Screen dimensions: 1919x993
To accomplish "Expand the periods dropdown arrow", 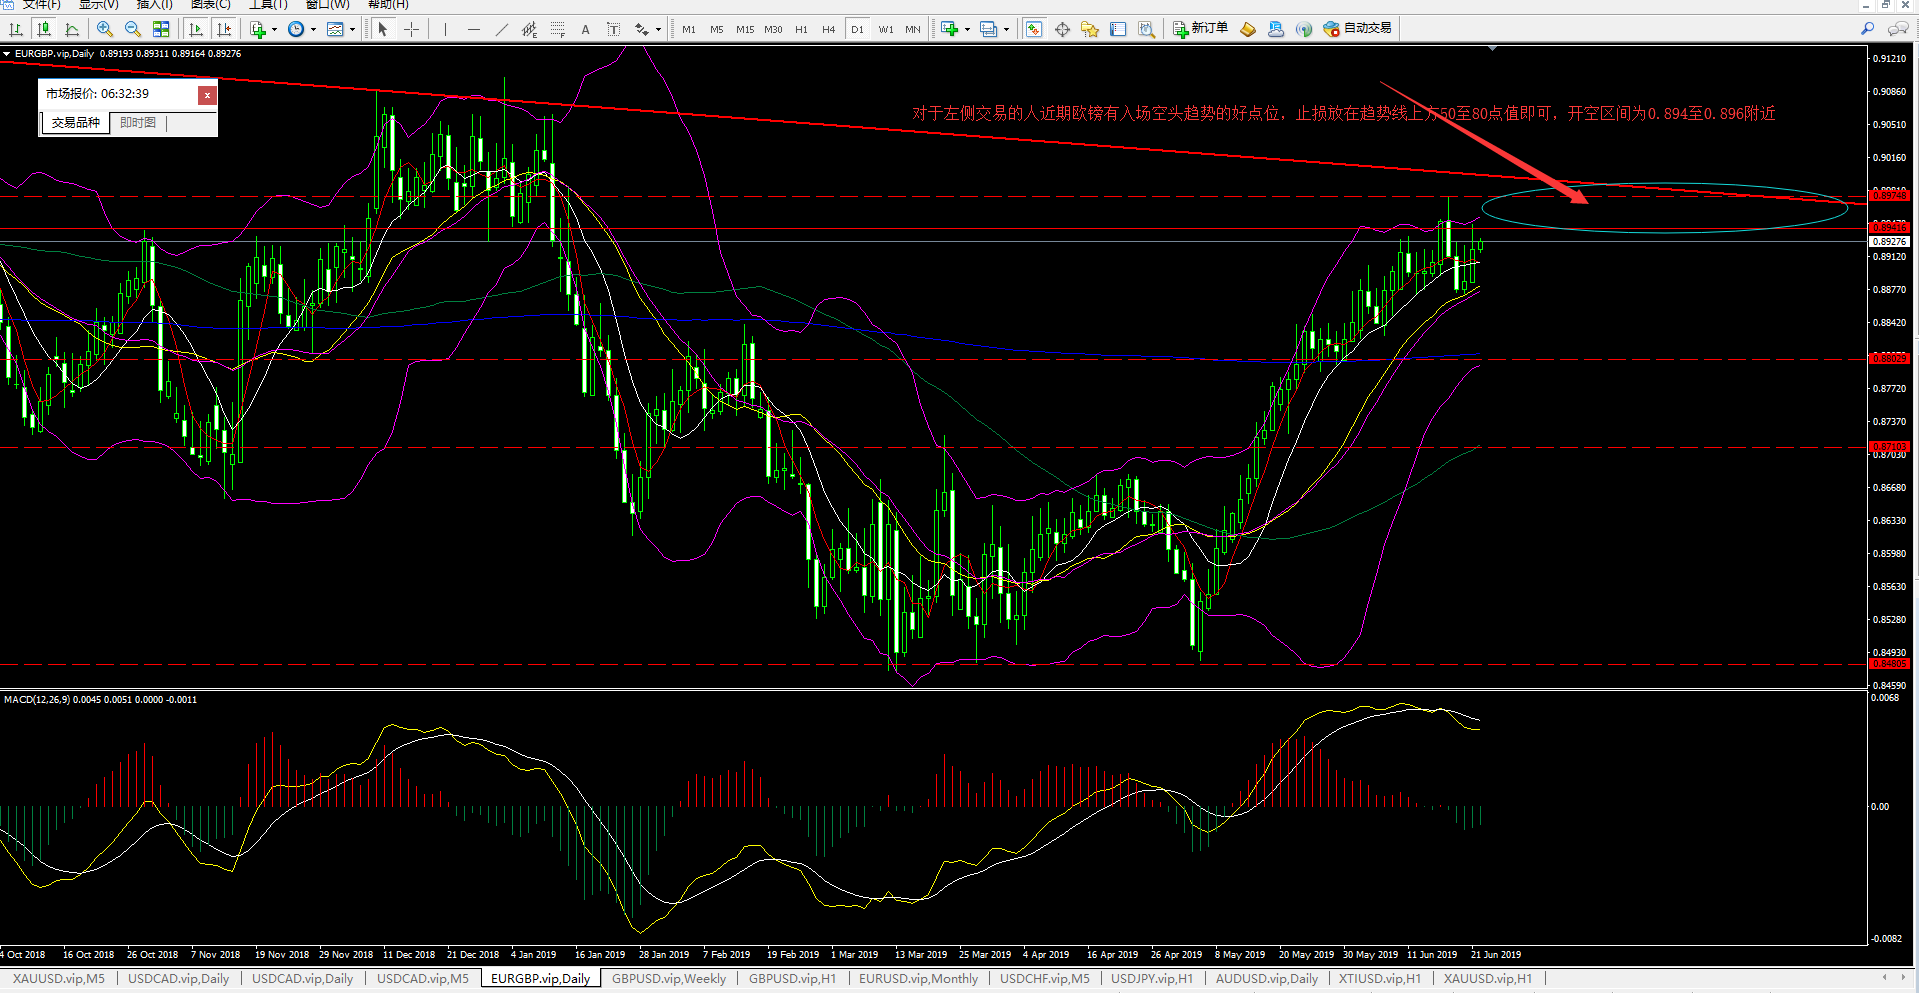I will click(x=313, y=29).
